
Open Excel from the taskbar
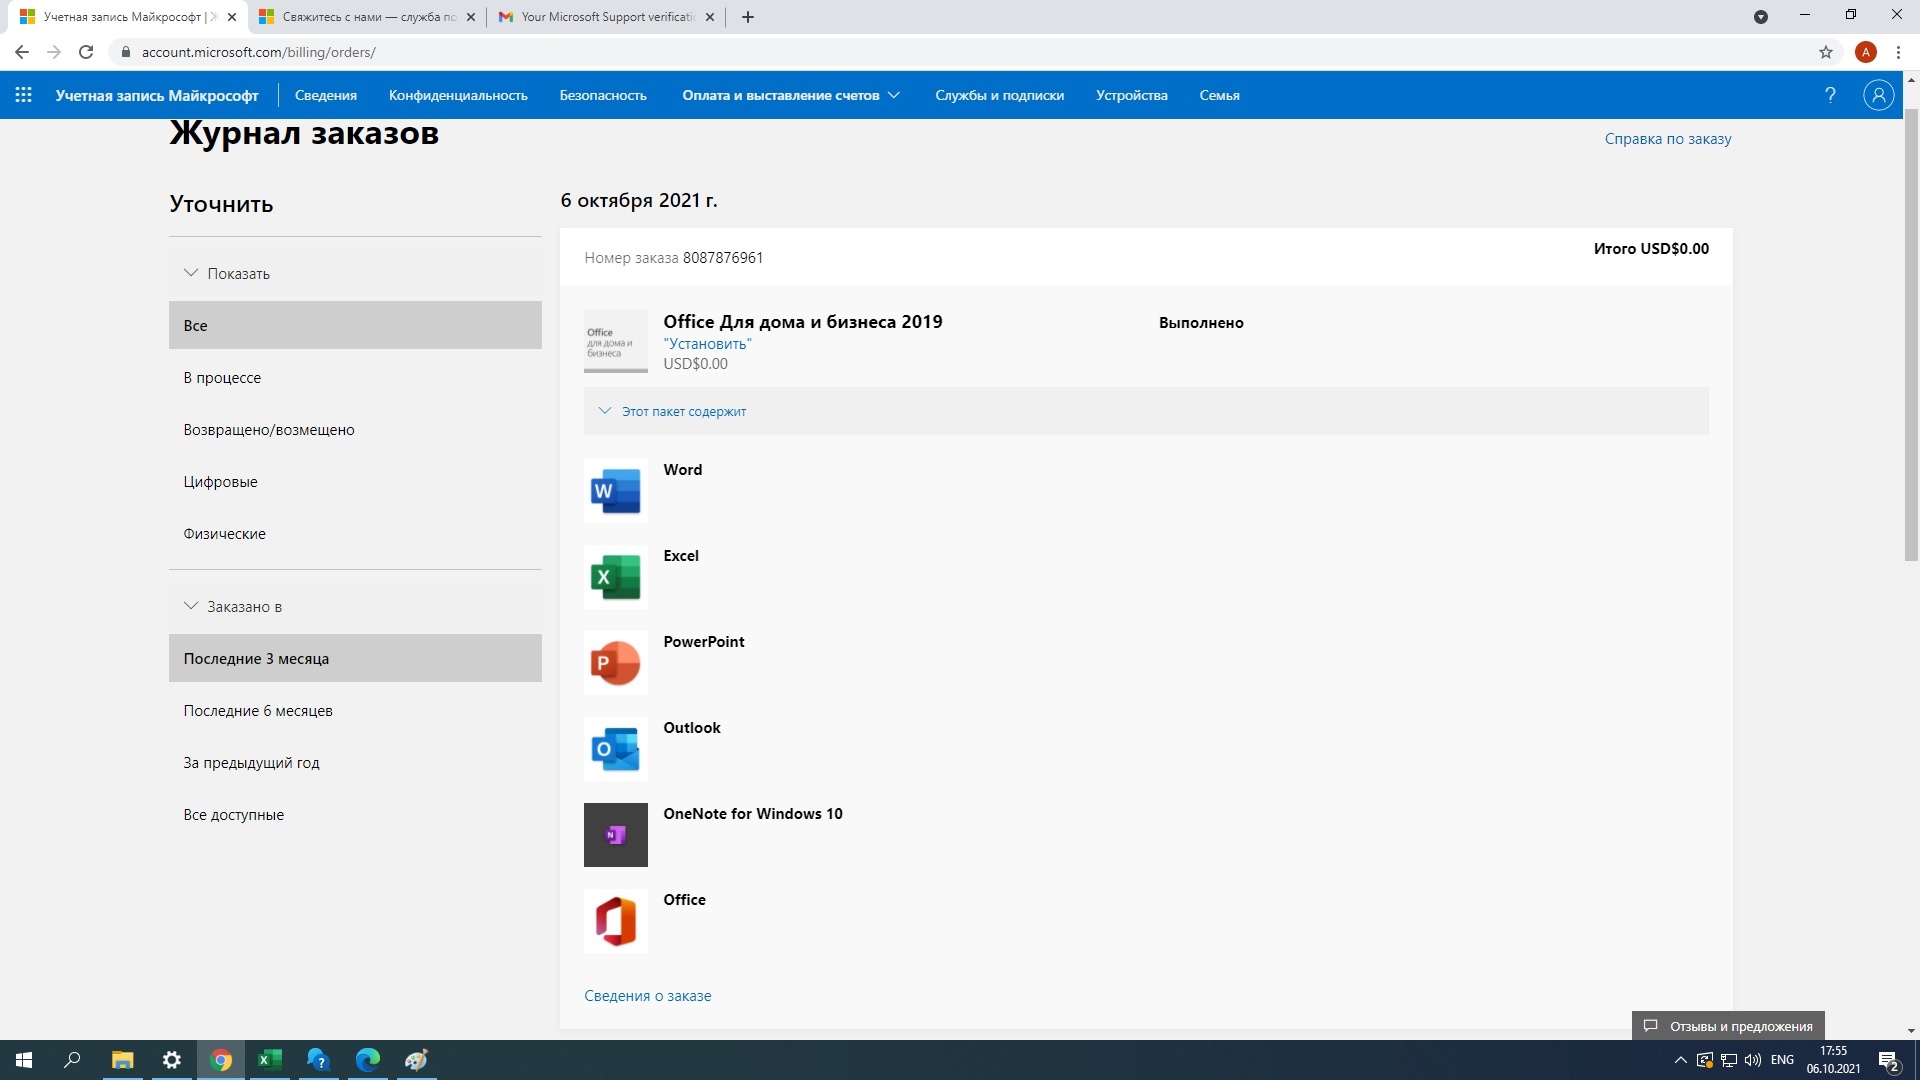270,1060
